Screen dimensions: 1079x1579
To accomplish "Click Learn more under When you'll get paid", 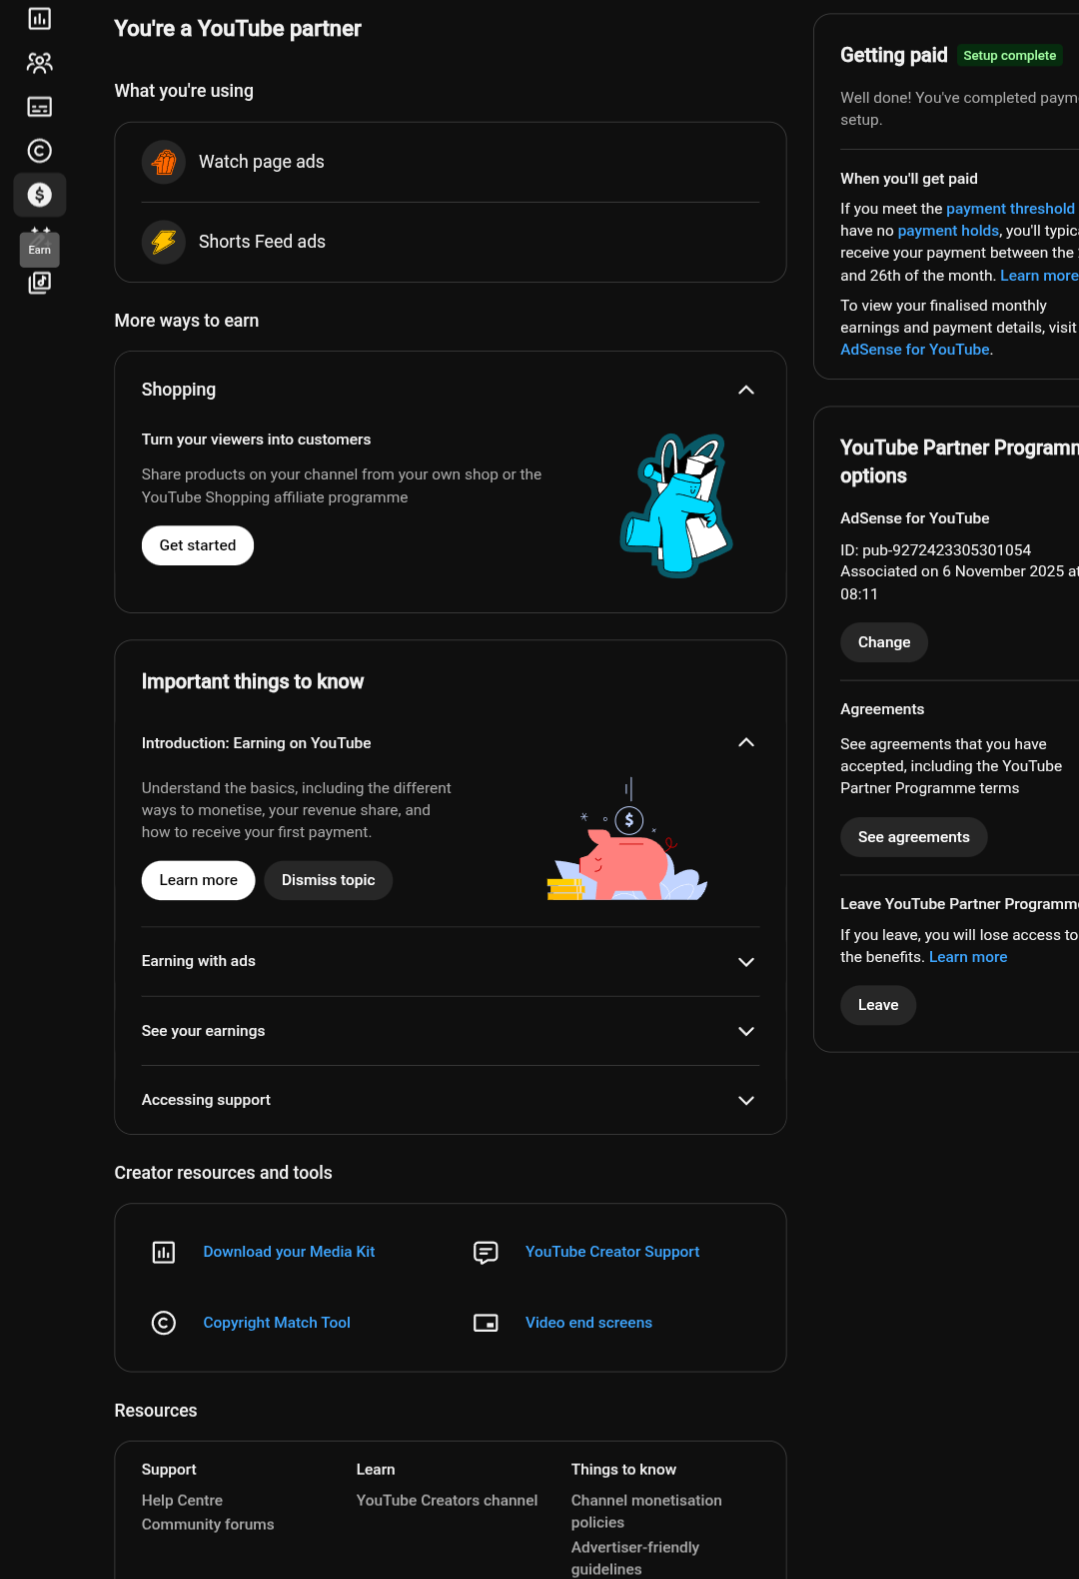I will pyautogui.click(x=1039, y=276).
